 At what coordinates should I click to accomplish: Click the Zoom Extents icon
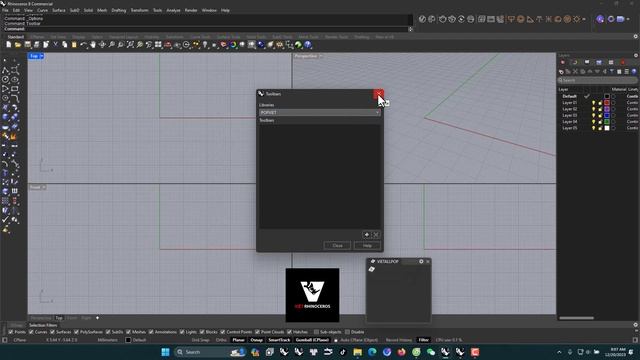pyautogui.click(x=130, y=45)
